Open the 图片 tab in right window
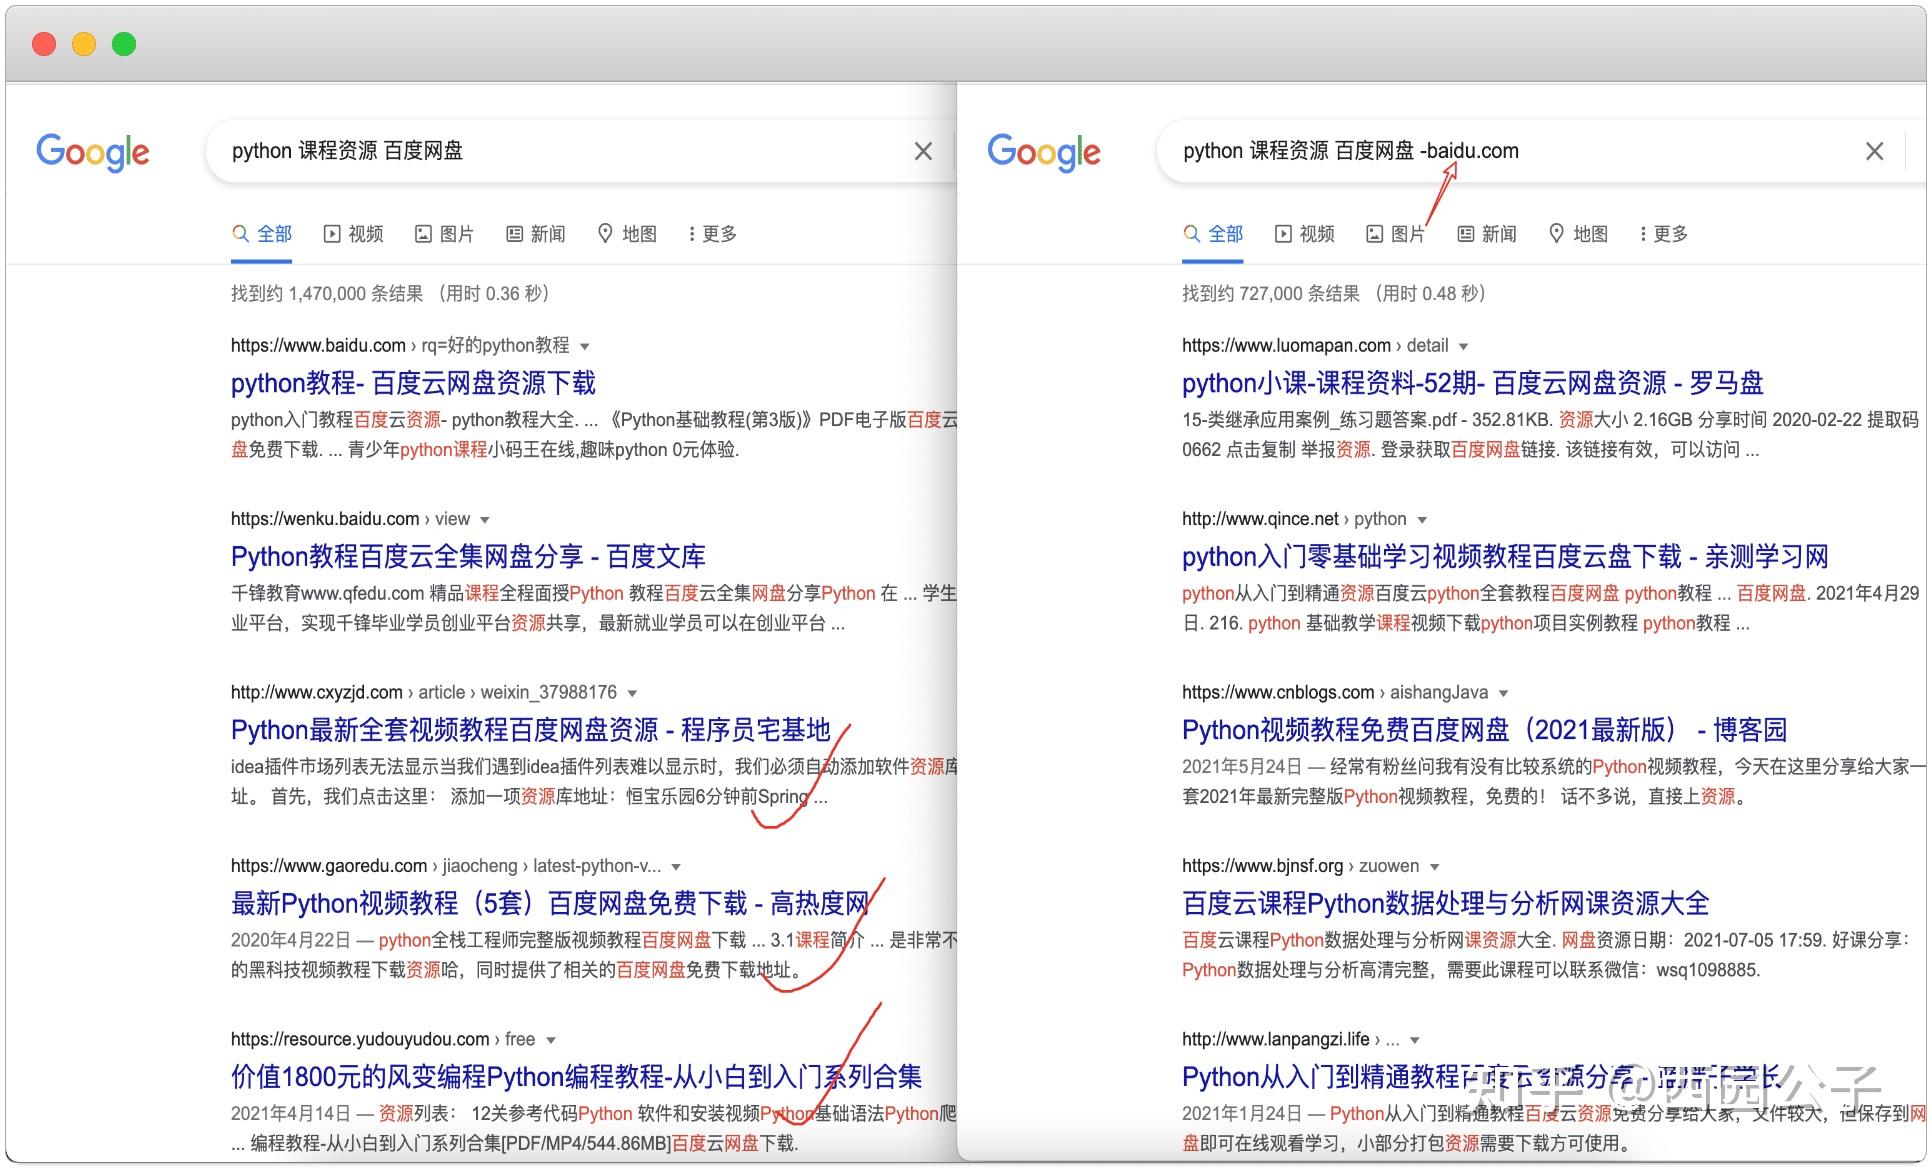1932x1168 pixels. click(x=1396, y=234)
